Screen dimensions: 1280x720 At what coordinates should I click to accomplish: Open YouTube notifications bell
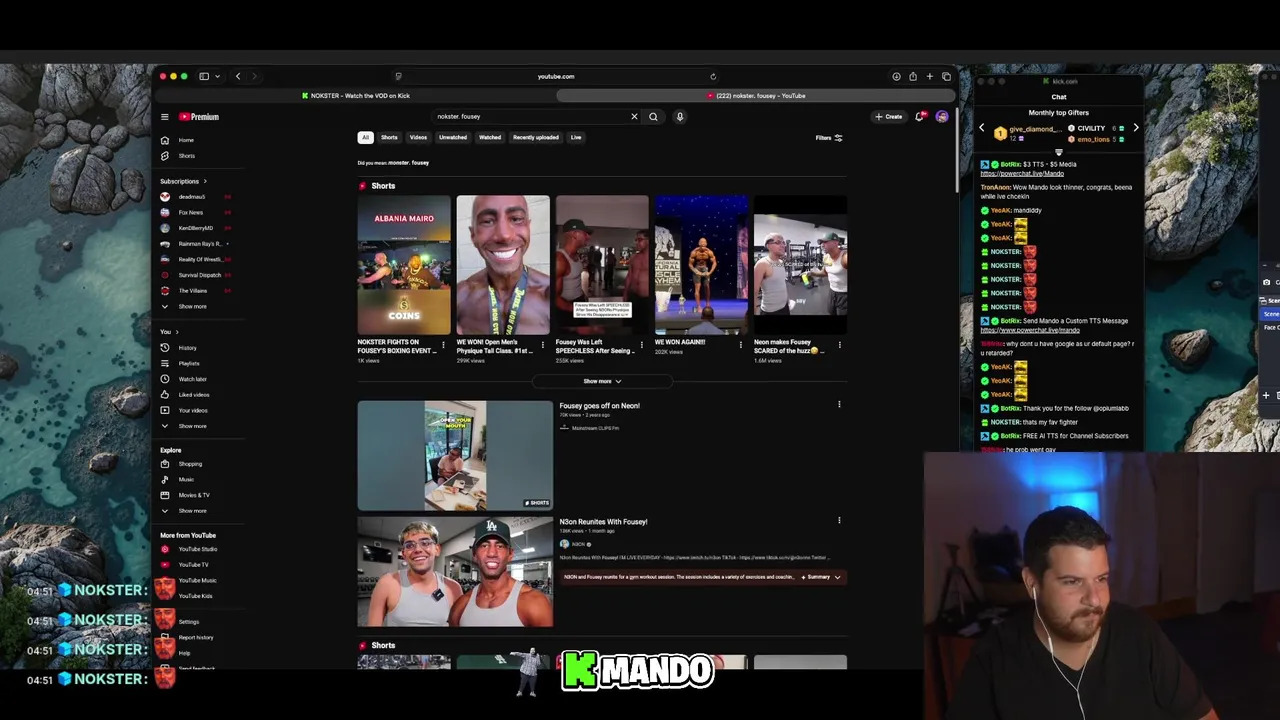pyautogui.click(x=920, y=117)
